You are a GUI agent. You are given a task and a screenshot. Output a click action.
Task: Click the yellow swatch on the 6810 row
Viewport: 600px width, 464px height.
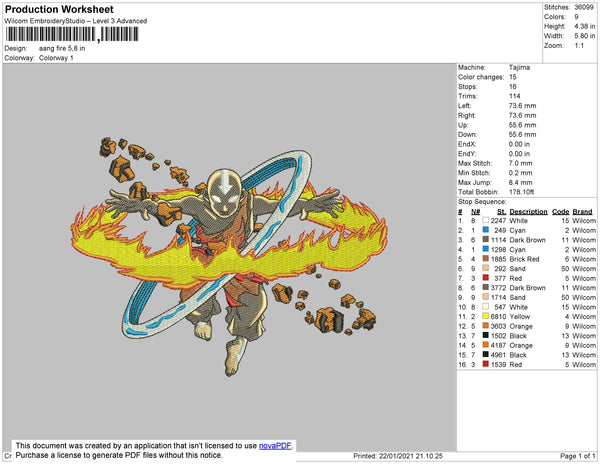(x=486, y=316)
